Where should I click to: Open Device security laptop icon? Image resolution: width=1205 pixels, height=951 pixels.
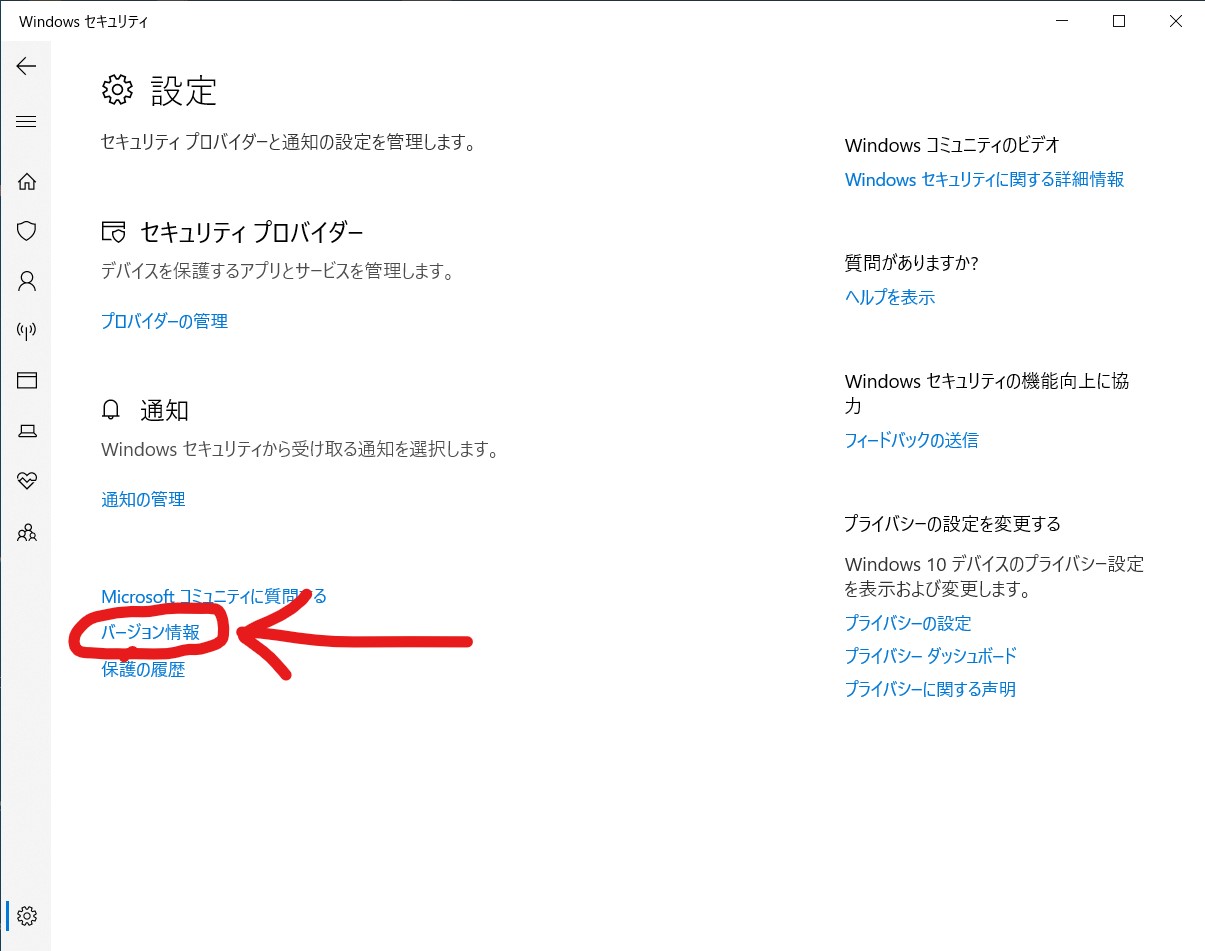click(27, 431)
